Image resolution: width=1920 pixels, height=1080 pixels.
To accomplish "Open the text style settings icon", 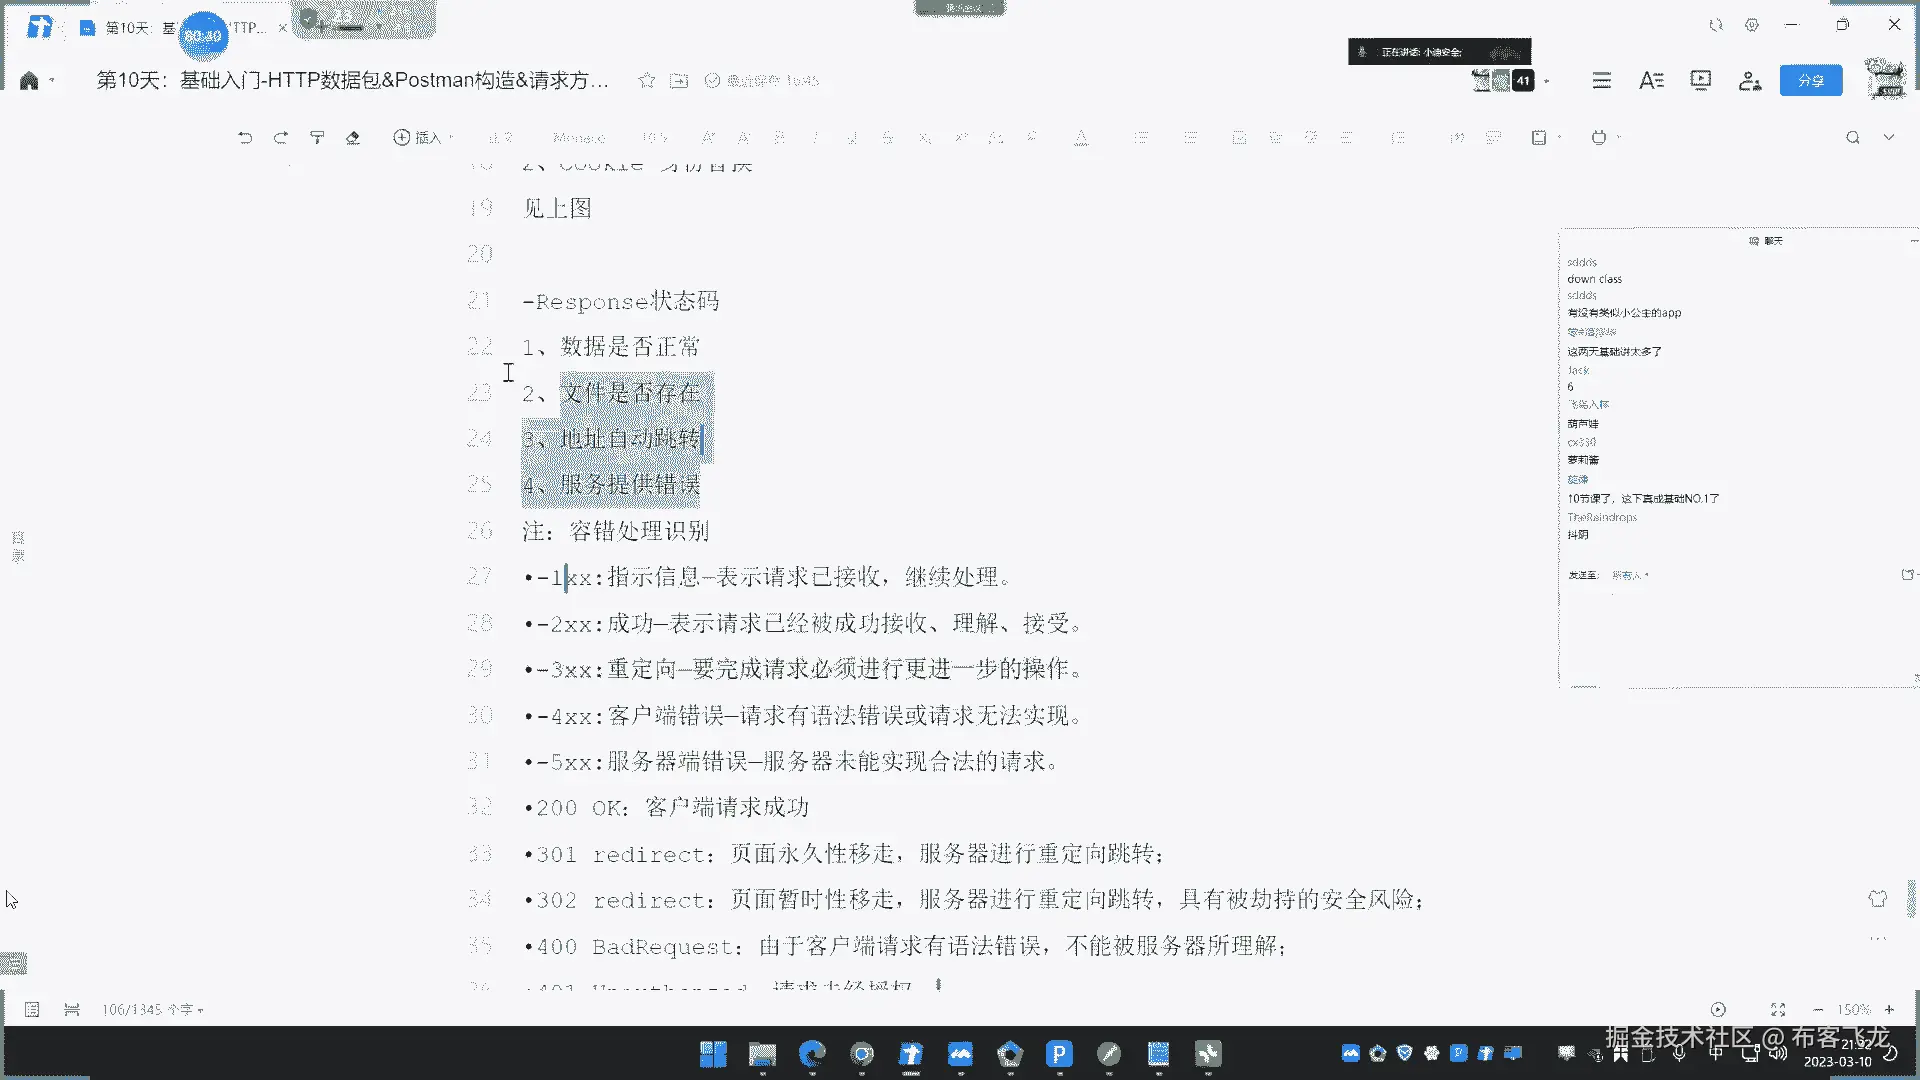I will coord(1651,81).
